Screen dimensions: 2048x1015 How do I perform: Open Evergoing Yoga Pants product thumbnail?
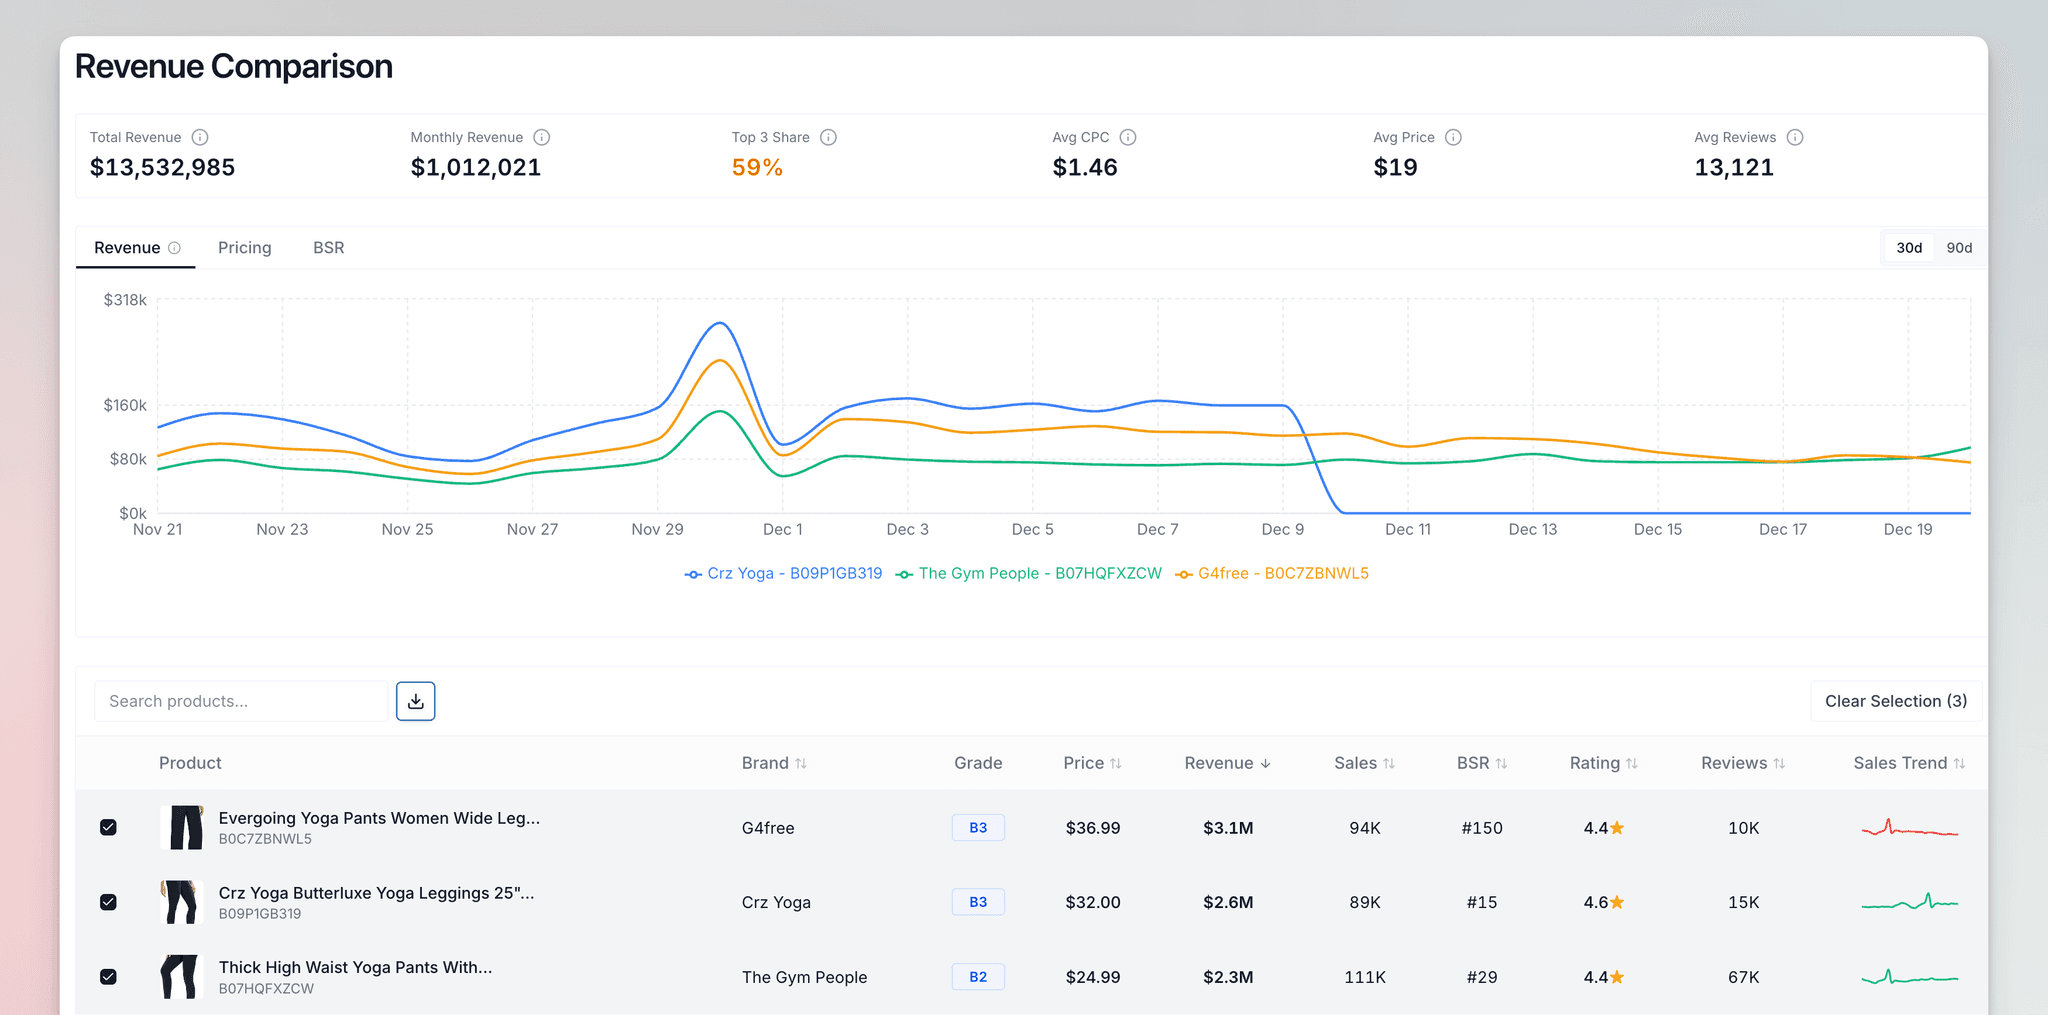182,828
